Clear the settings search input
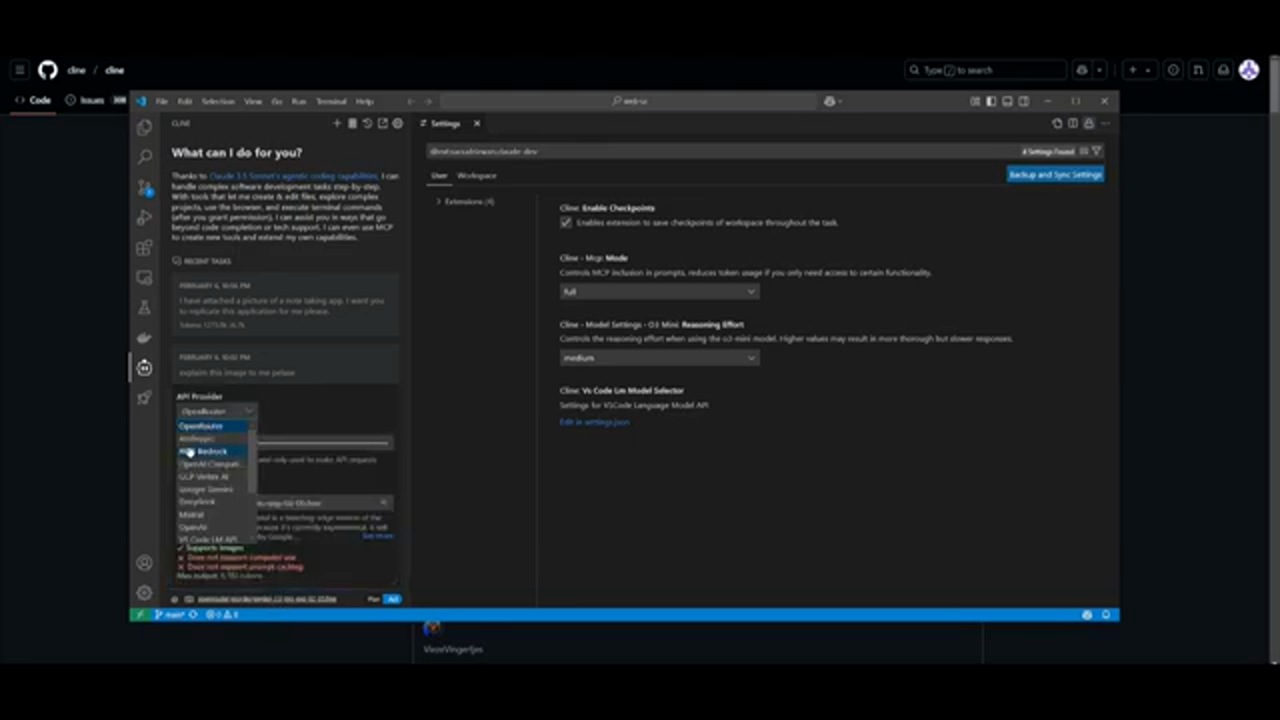The height and width of the screenshot is (720, 1280). [1084, 151]
